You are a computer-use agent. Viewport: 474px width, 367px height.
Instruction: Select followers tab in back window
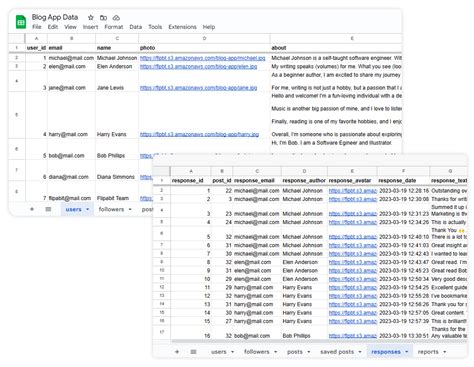[x=111, y=209]
